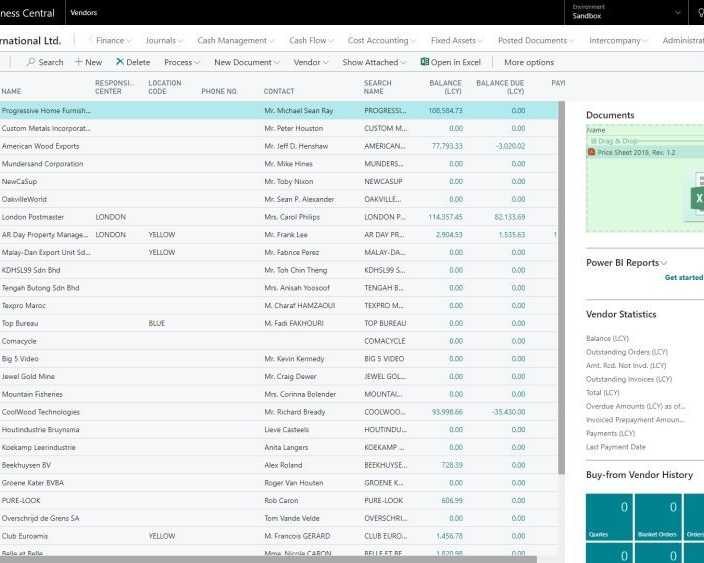Select London Postmaster vendor row name
Screen dimensions: 704x563
(x=33, y=217)
